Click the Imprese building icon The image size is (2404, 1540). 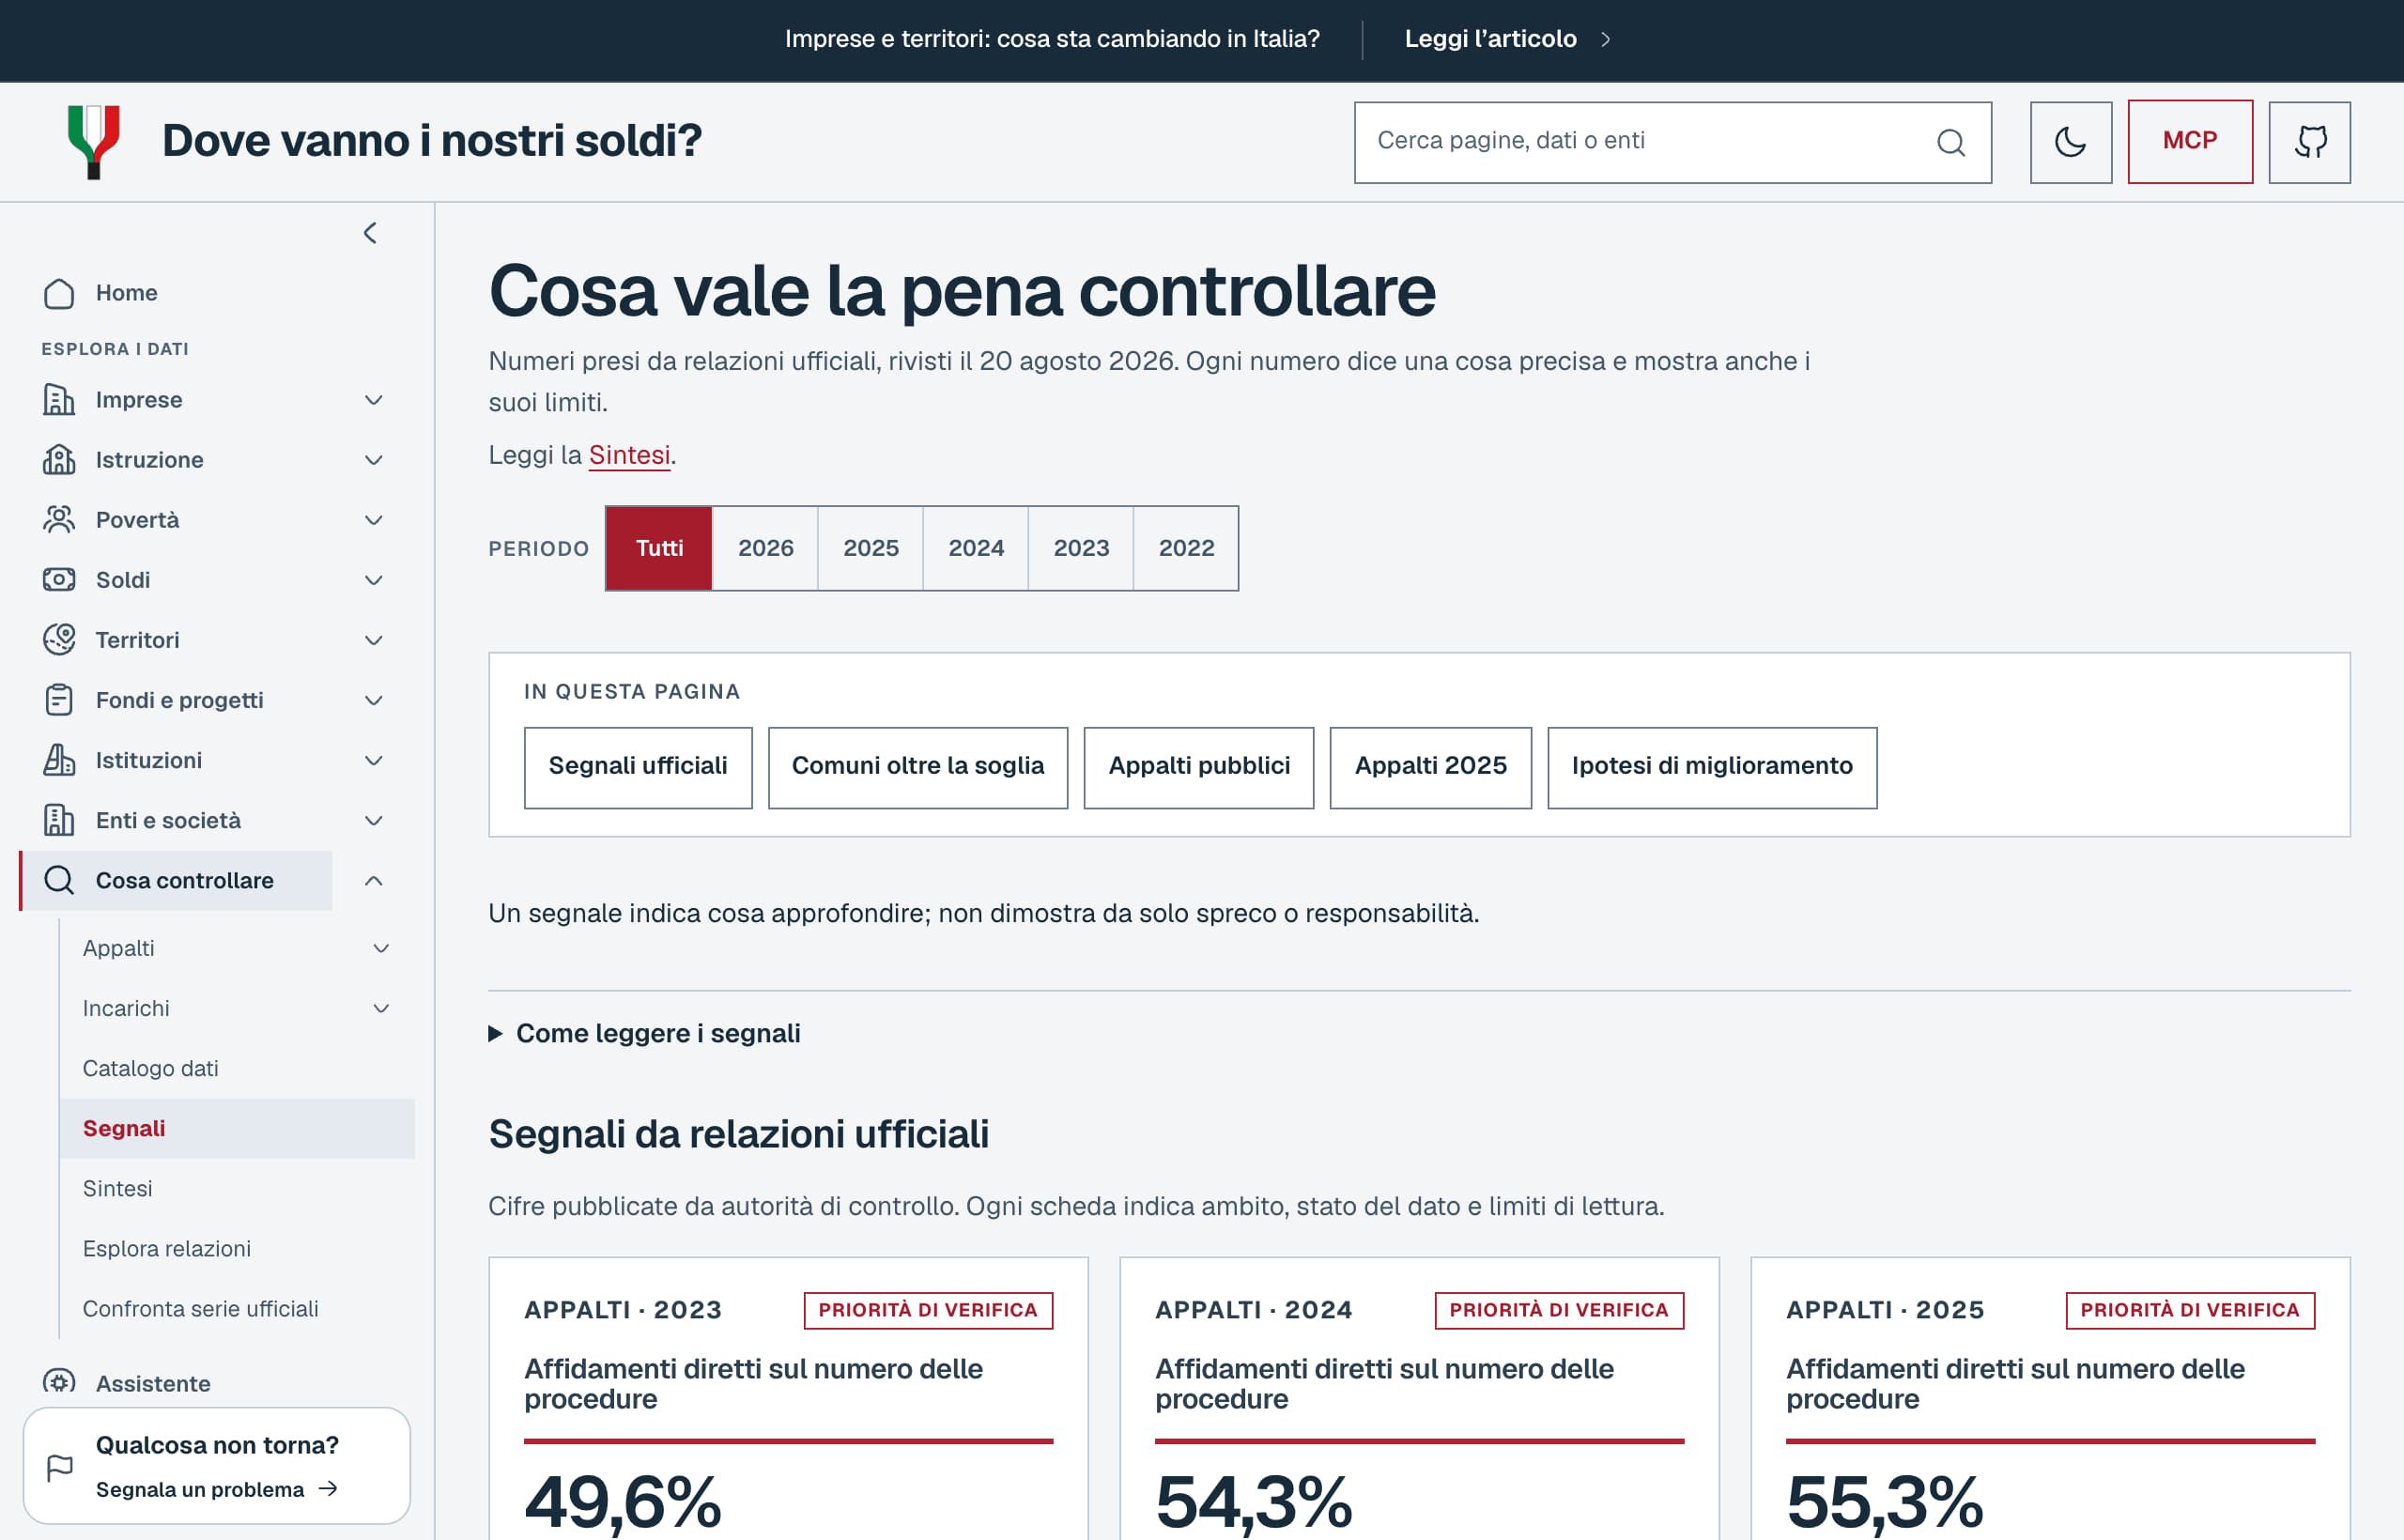(x=59, y=400)
